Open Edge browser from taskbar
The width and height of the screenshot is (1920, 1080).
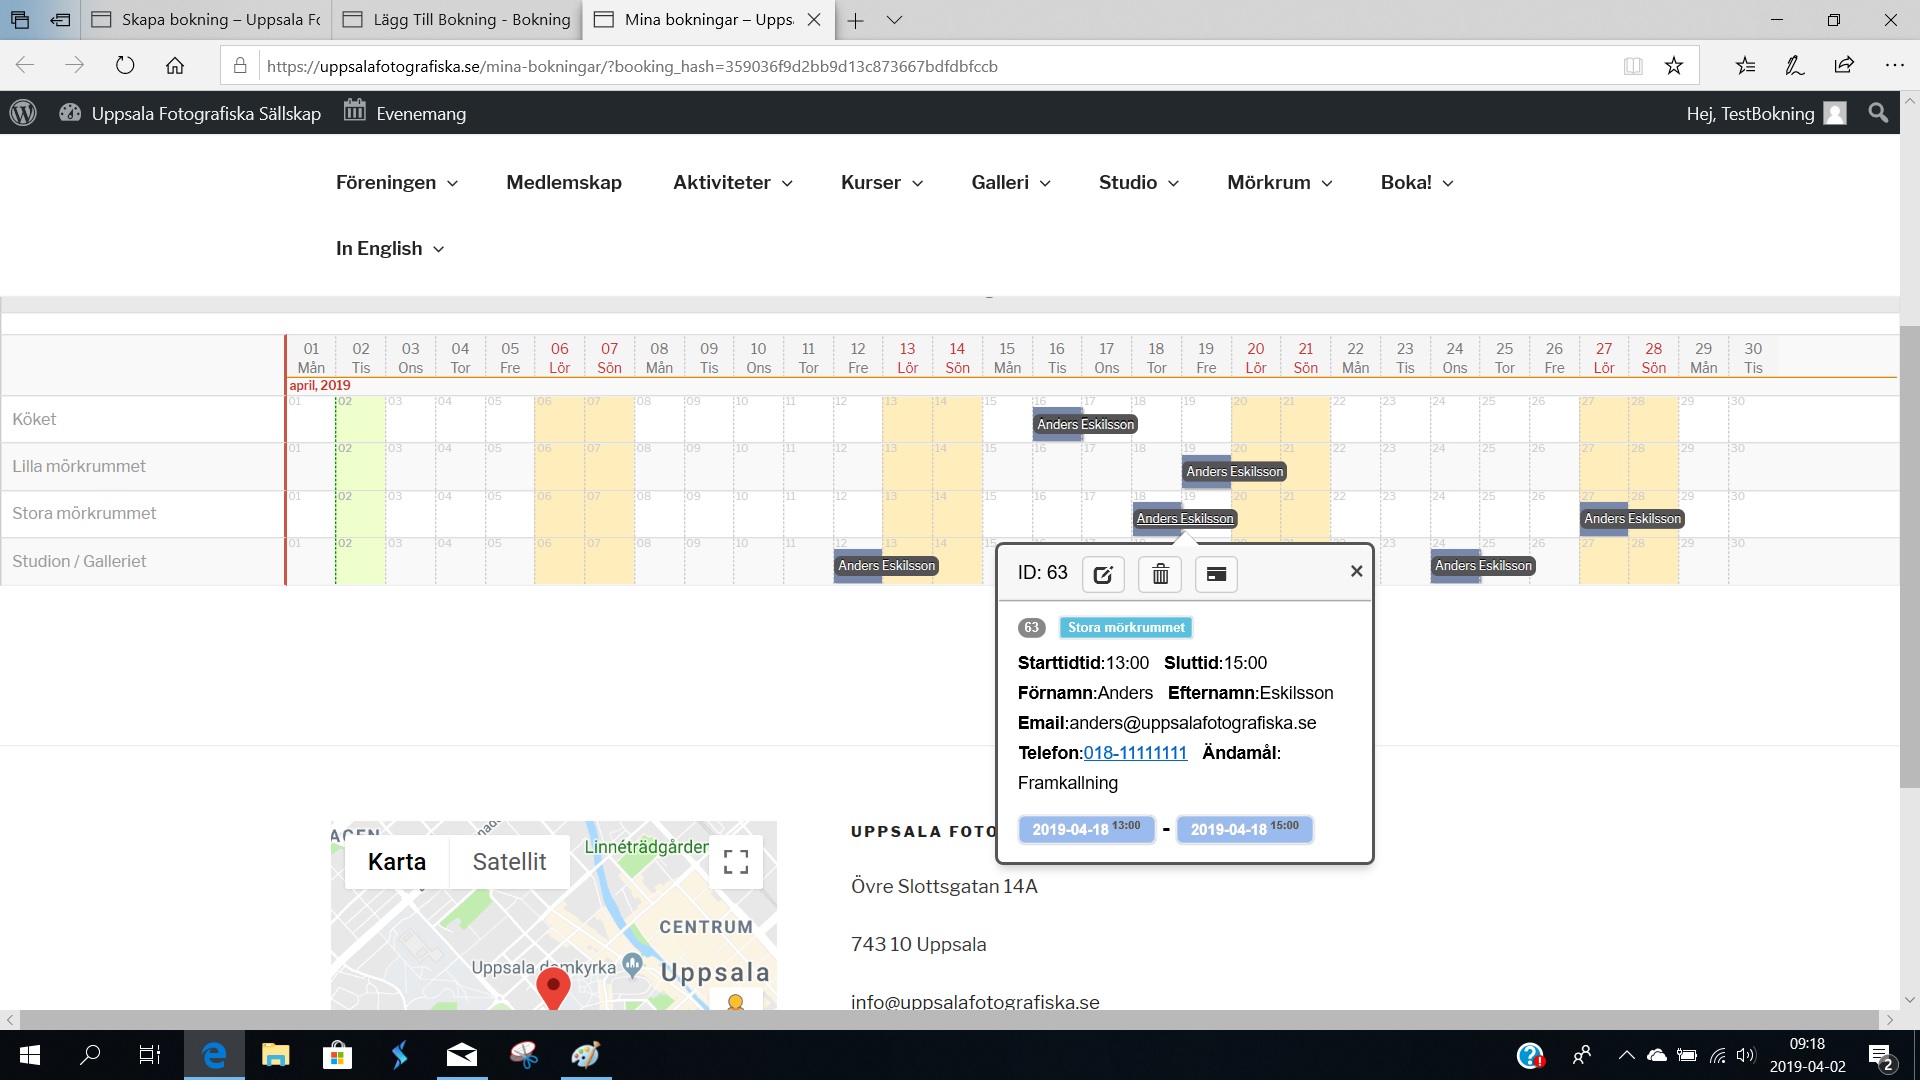point(214,1055)
